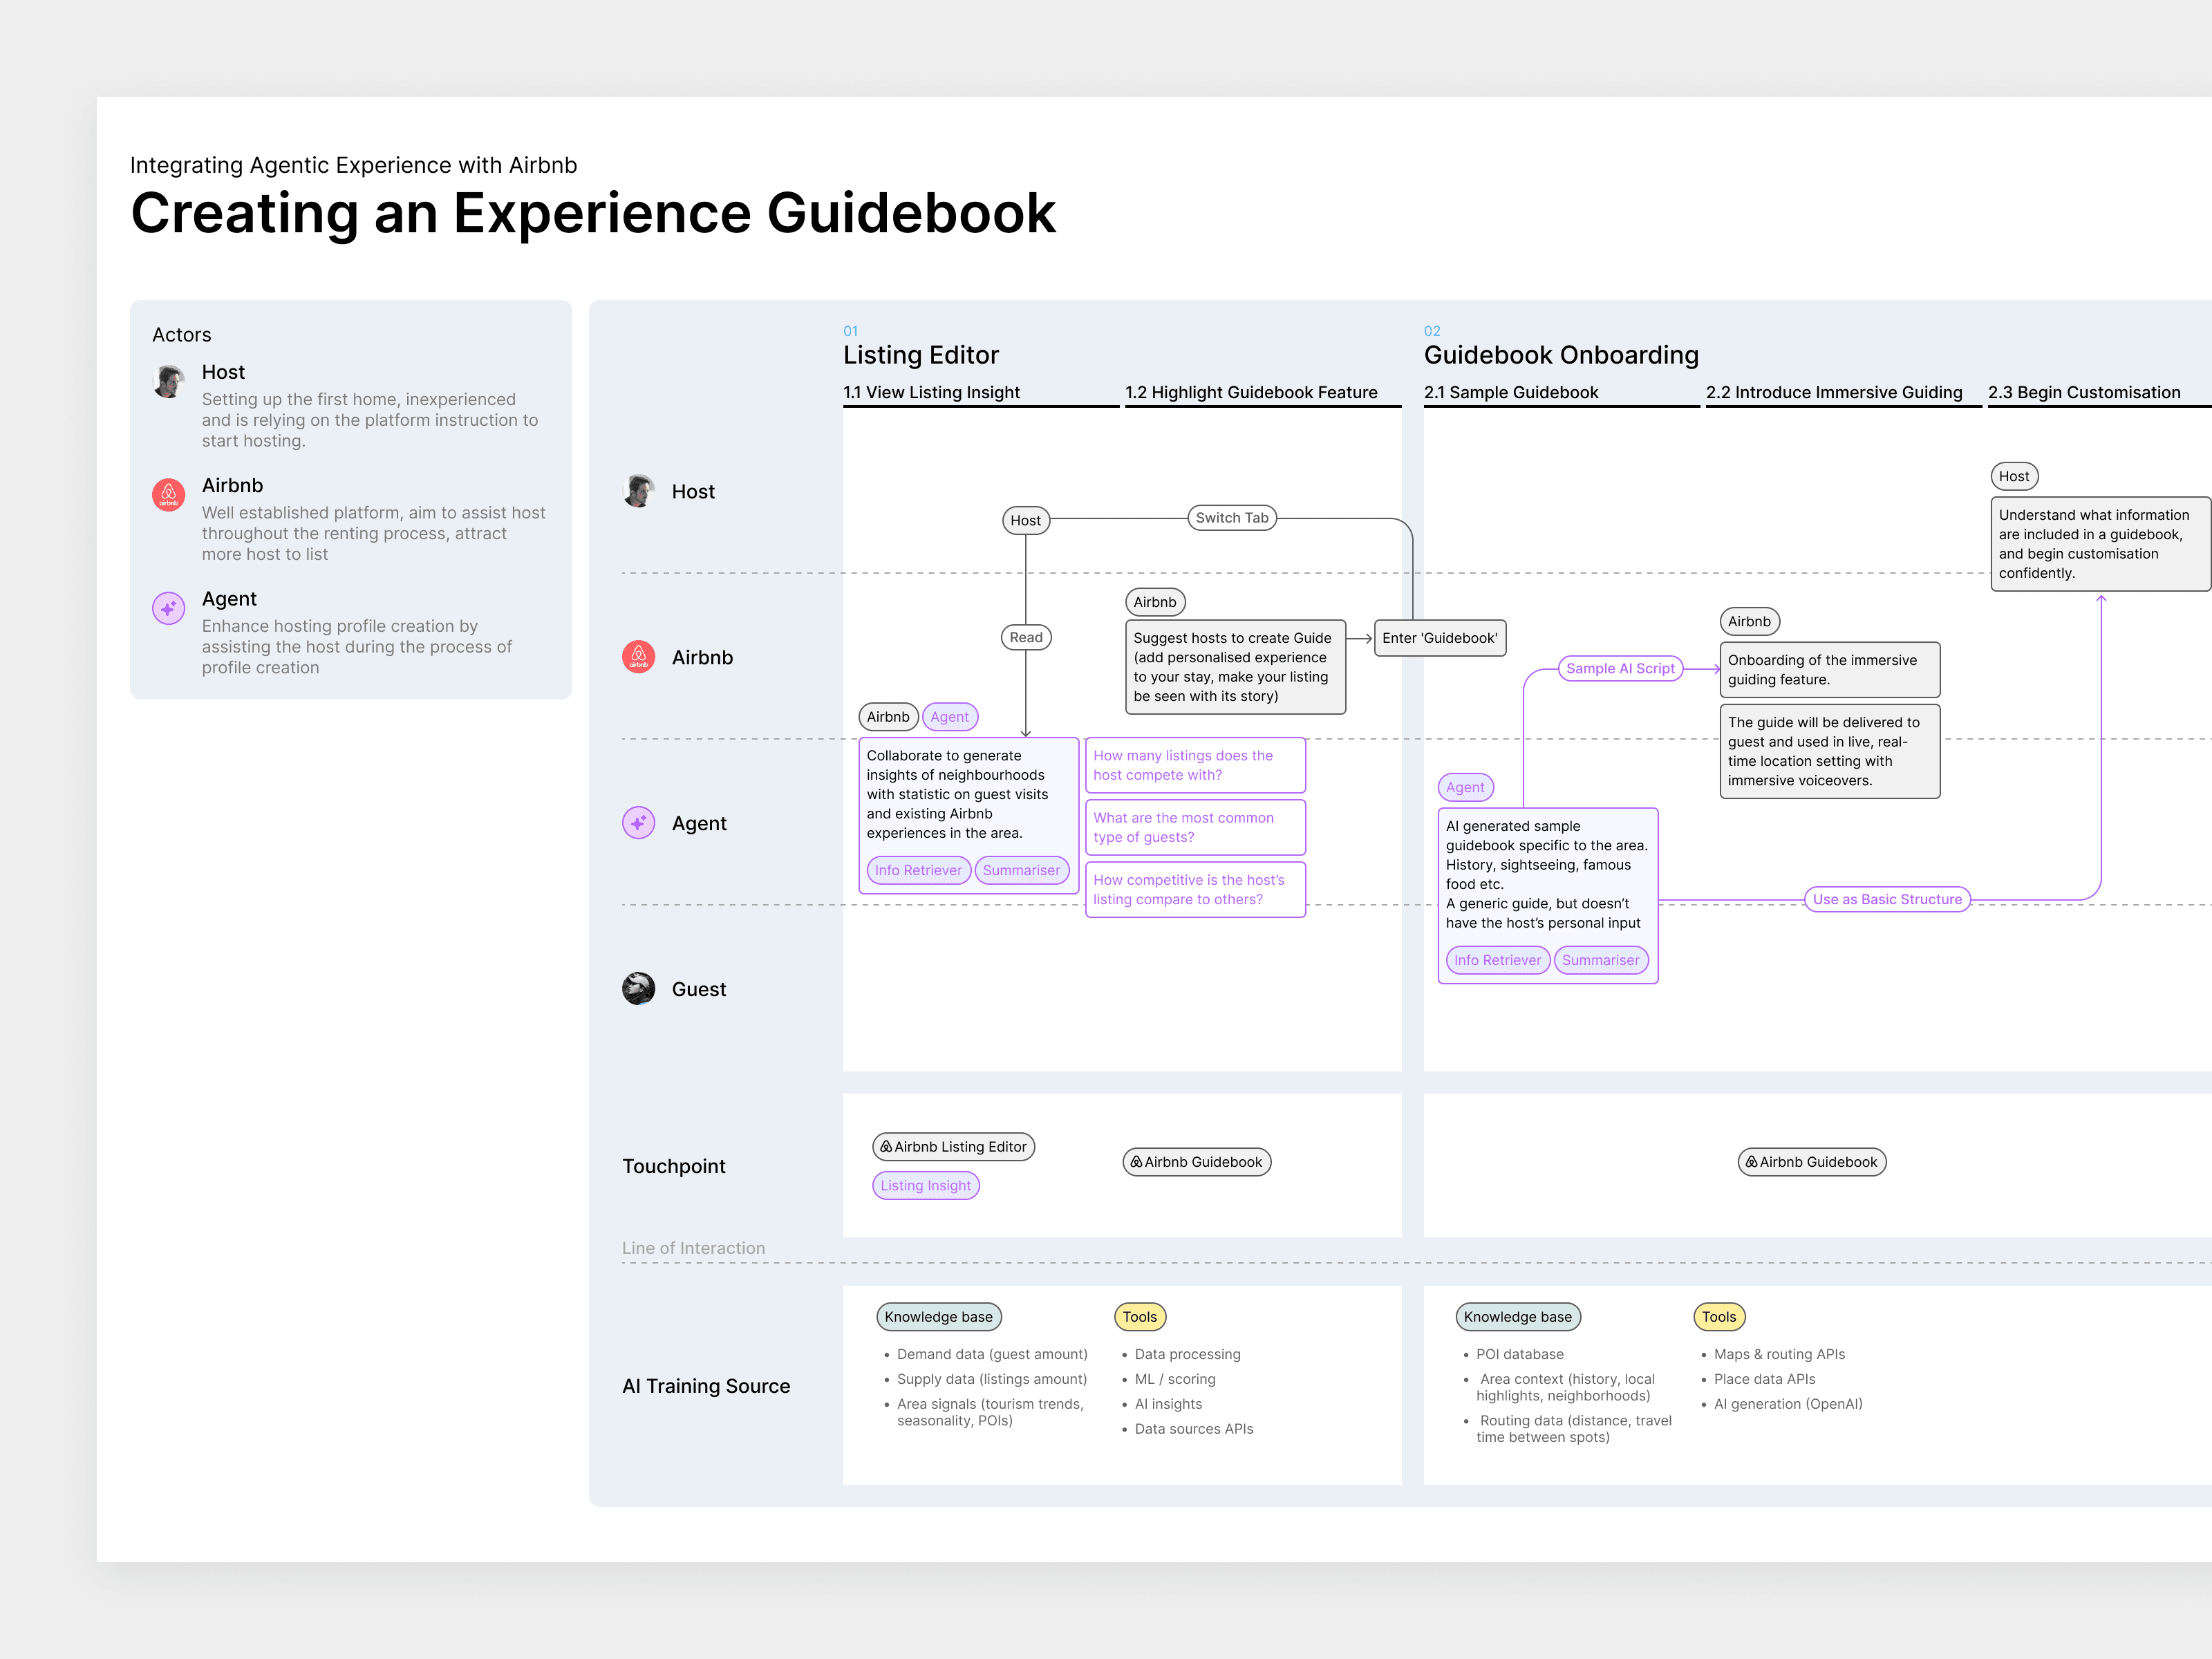Open the 1.1 View Listing Insight column header
The height and width of the screenshot is (1659, 2212).
931,392
